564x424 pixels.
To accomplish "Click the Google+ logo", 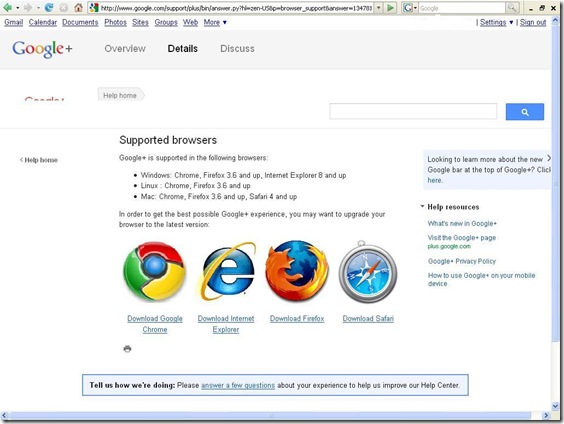I will coord(42,49).
